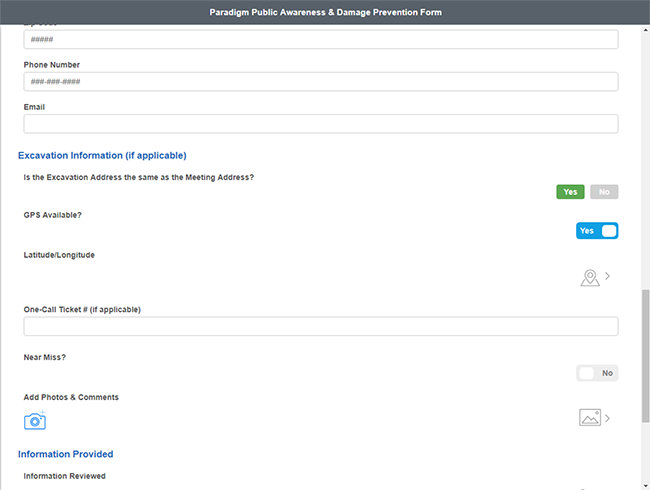The height and width of the screenshot is (490, 650).
Task: Click the Near Miss? label
Action: point(44,357)
